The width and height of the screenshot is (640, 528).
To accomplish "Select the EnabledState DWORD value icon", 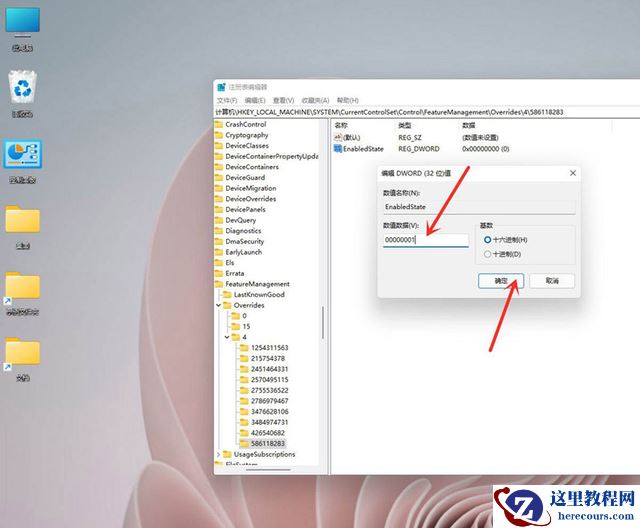I will (x=338, y=149).
